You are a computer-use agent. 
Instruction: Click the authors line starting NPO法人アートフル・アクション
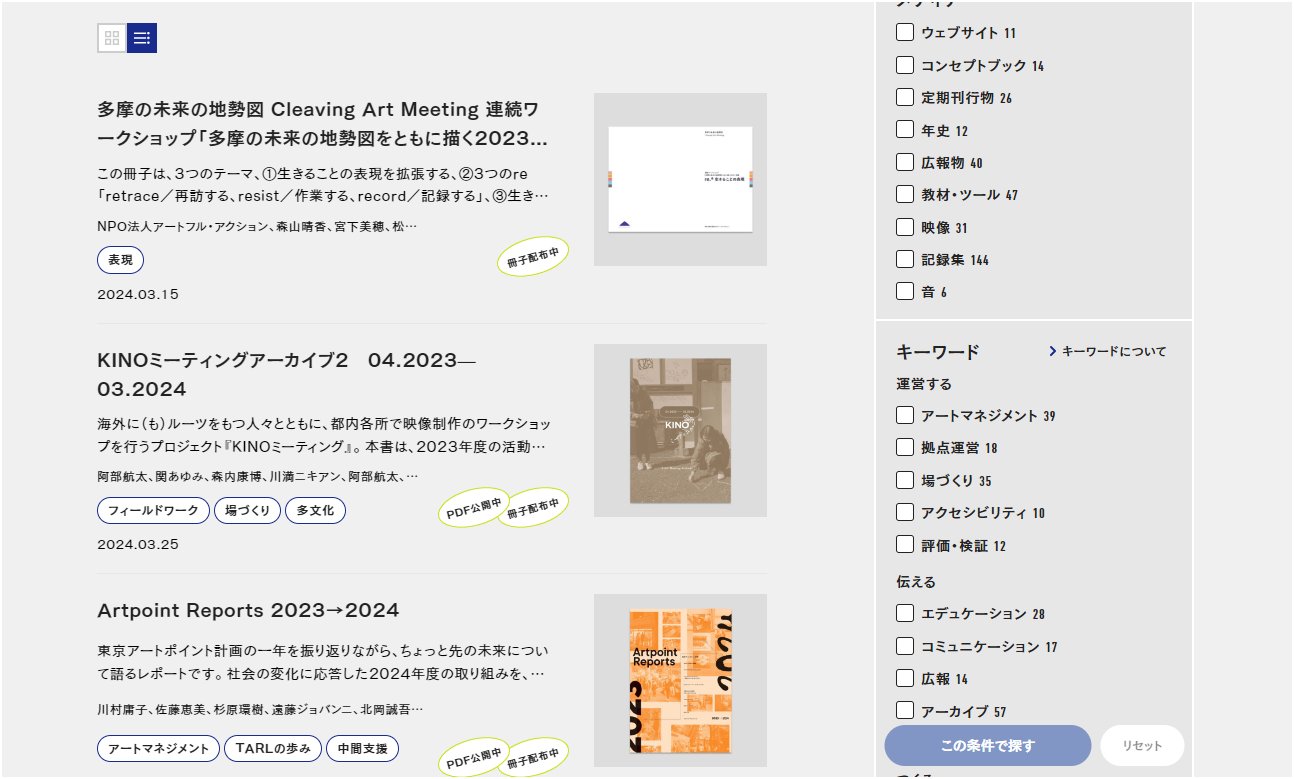(x=257, y=227)
